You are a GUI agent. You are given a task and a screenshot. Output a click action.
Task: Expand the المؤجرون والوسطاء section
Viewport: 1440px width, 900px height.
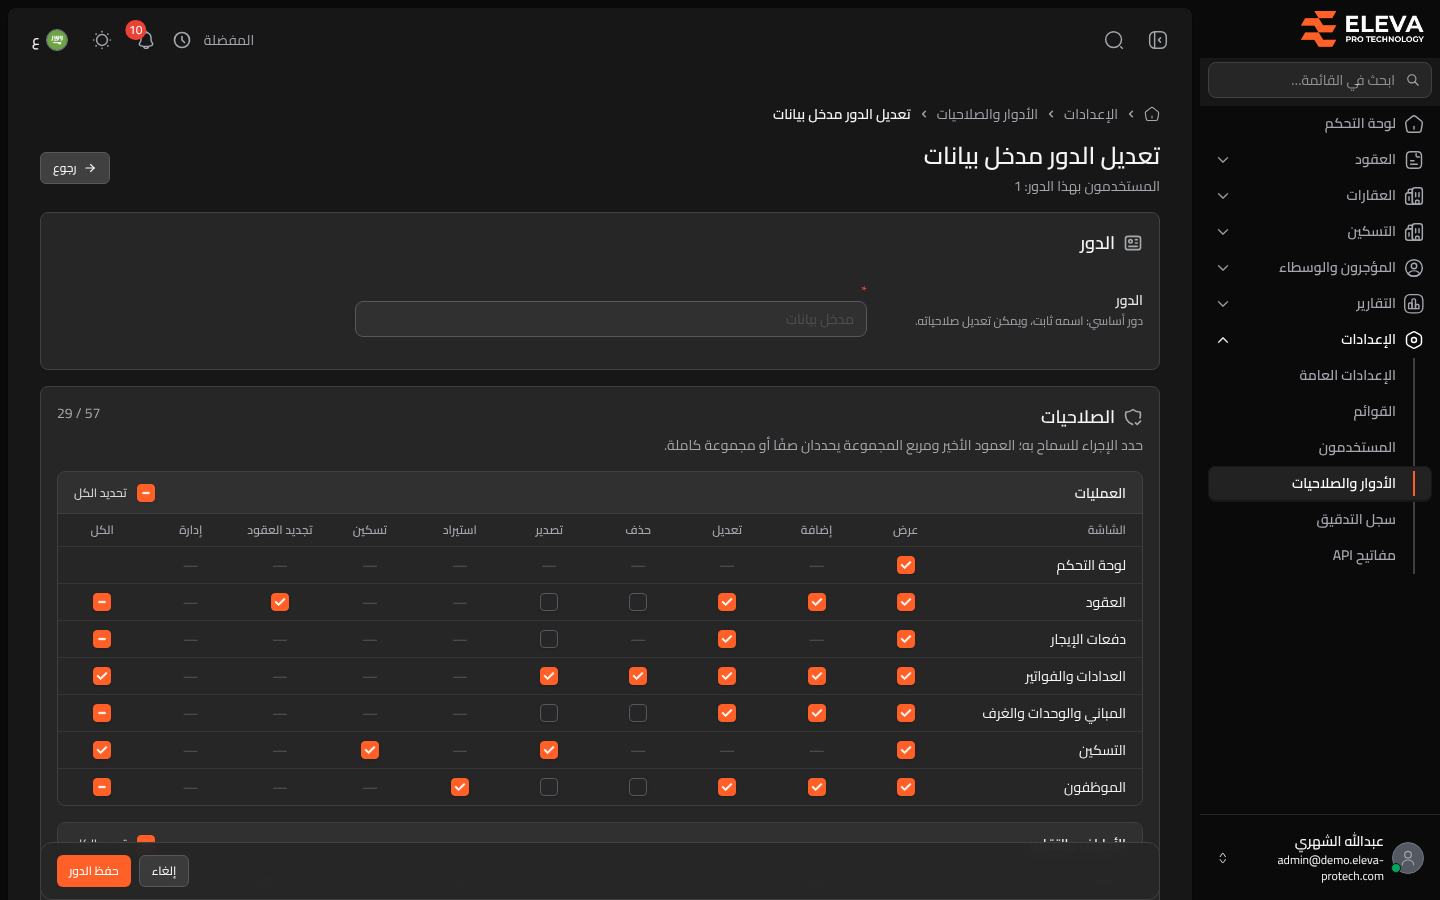[1223, 268]
